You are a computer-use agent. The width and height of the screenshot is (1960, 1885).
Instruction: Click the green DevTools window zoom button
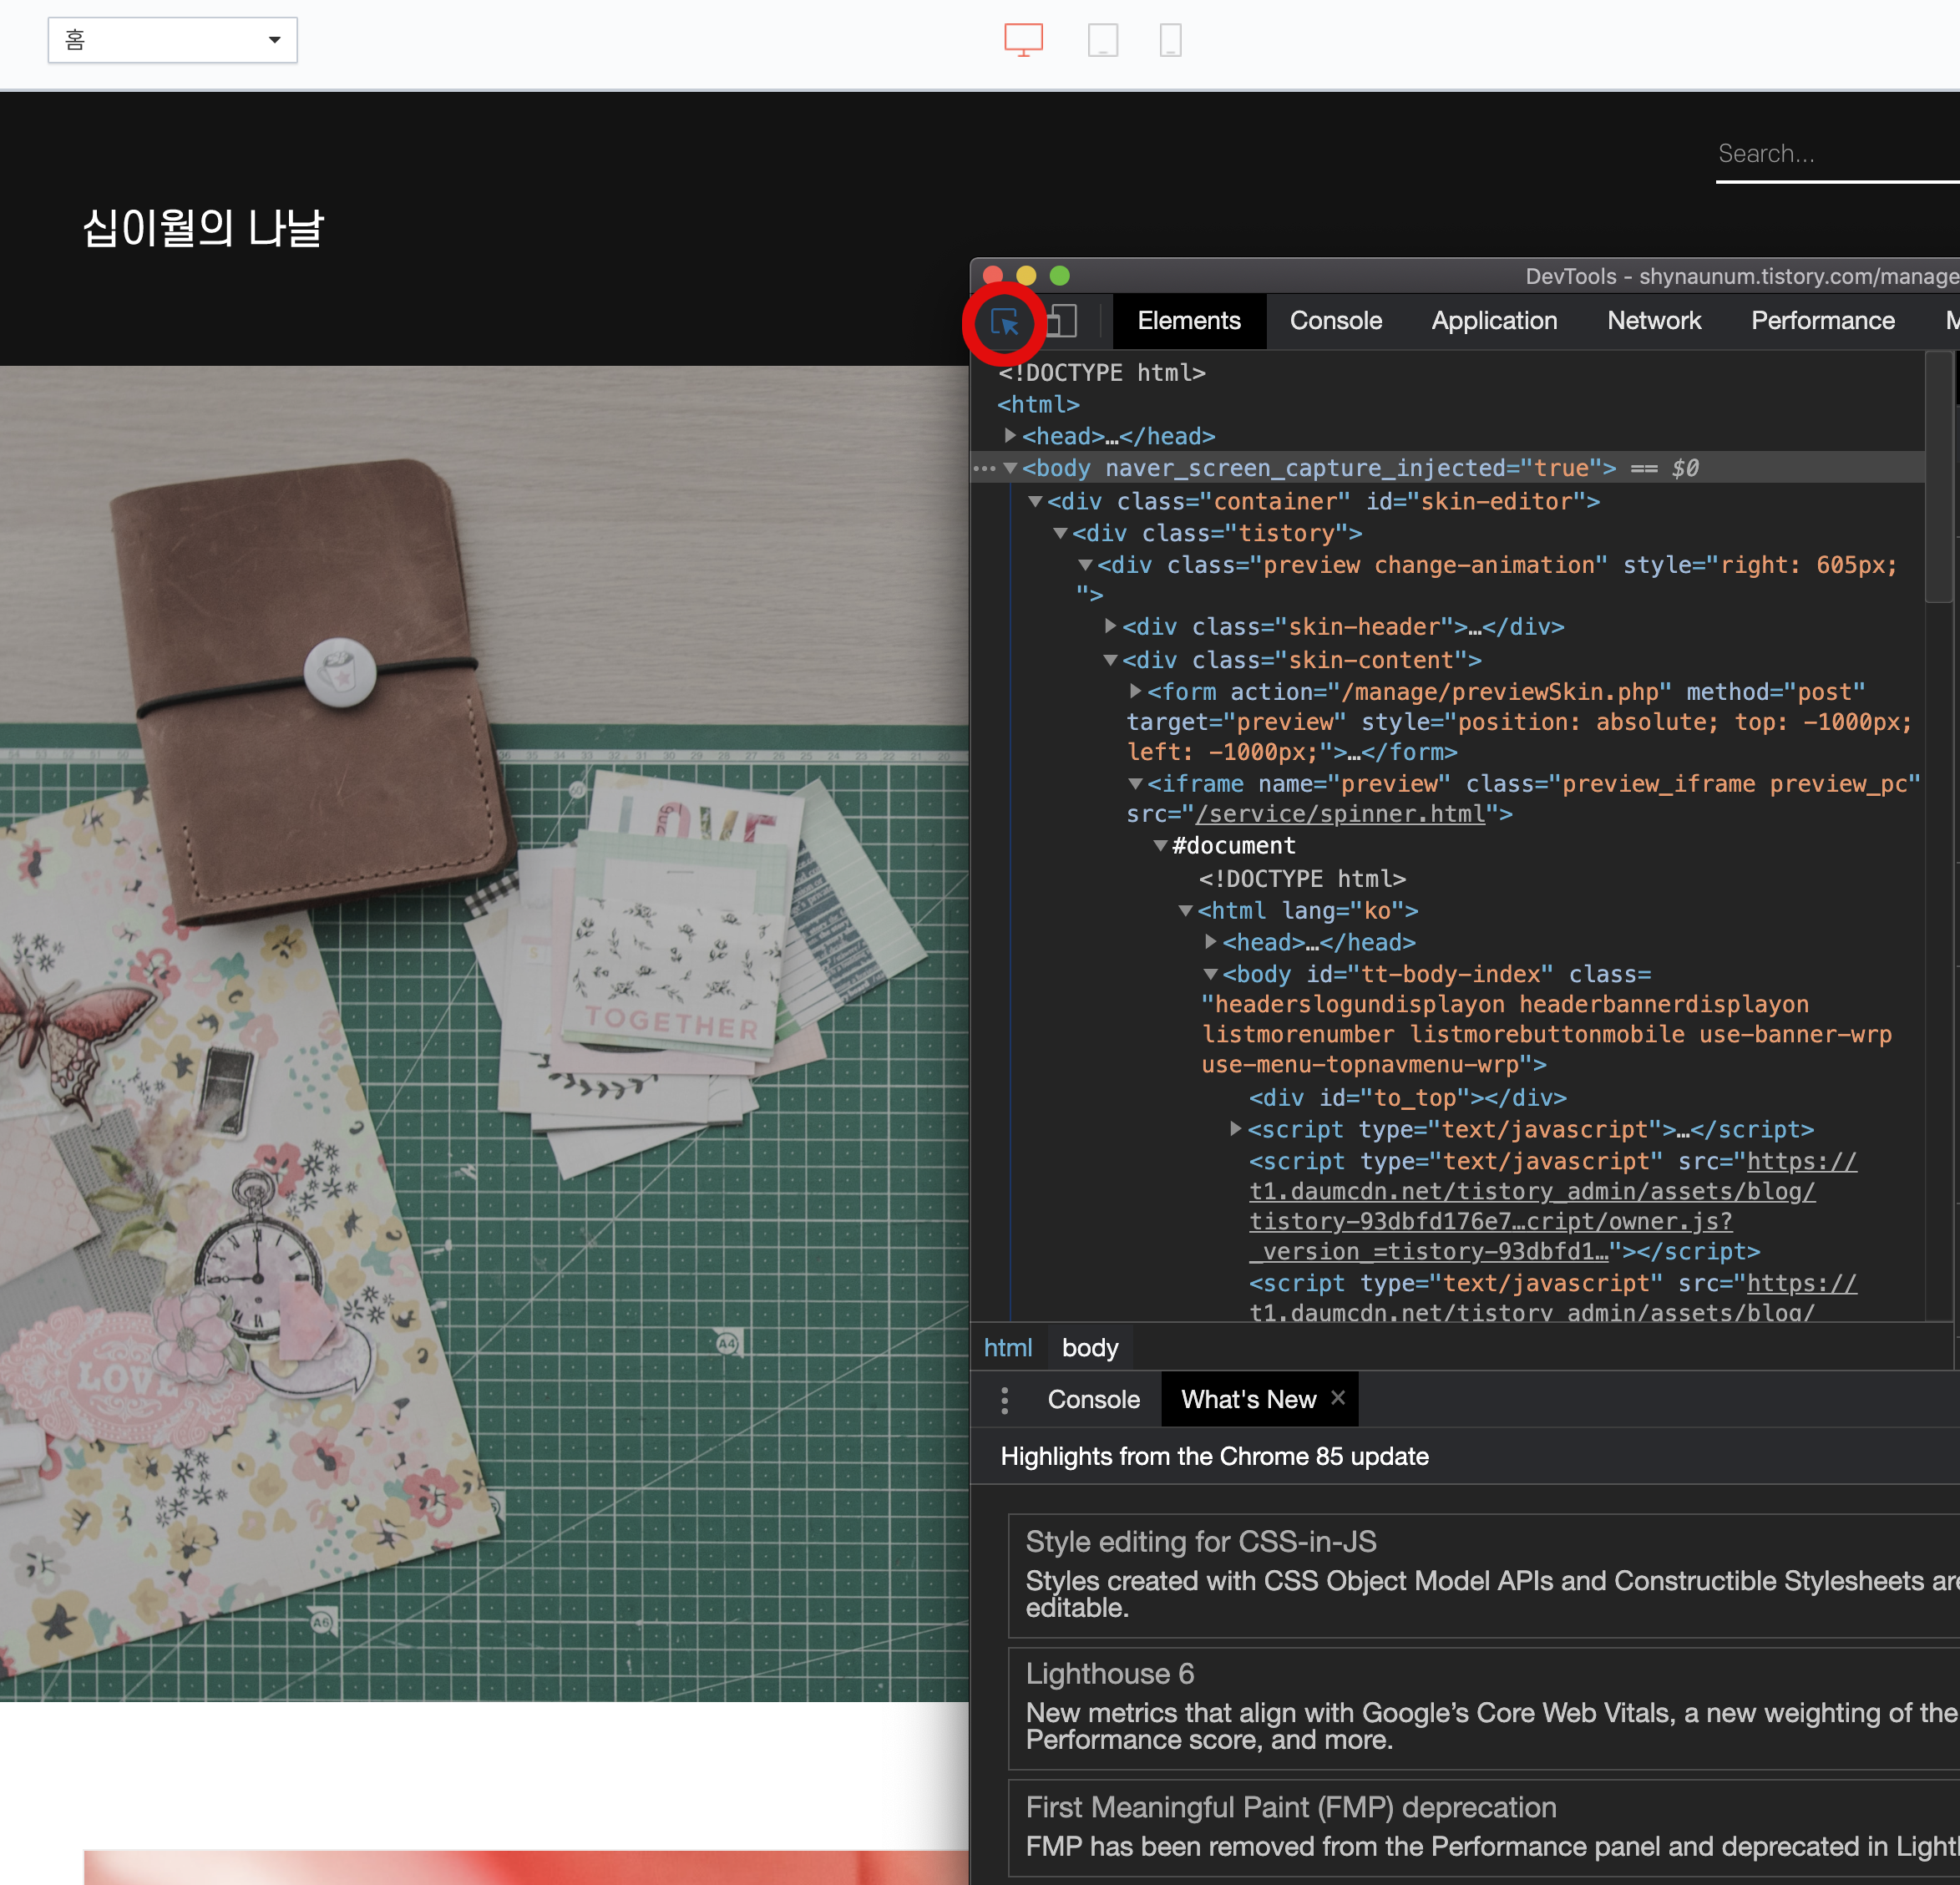(x=1060, y=275)
